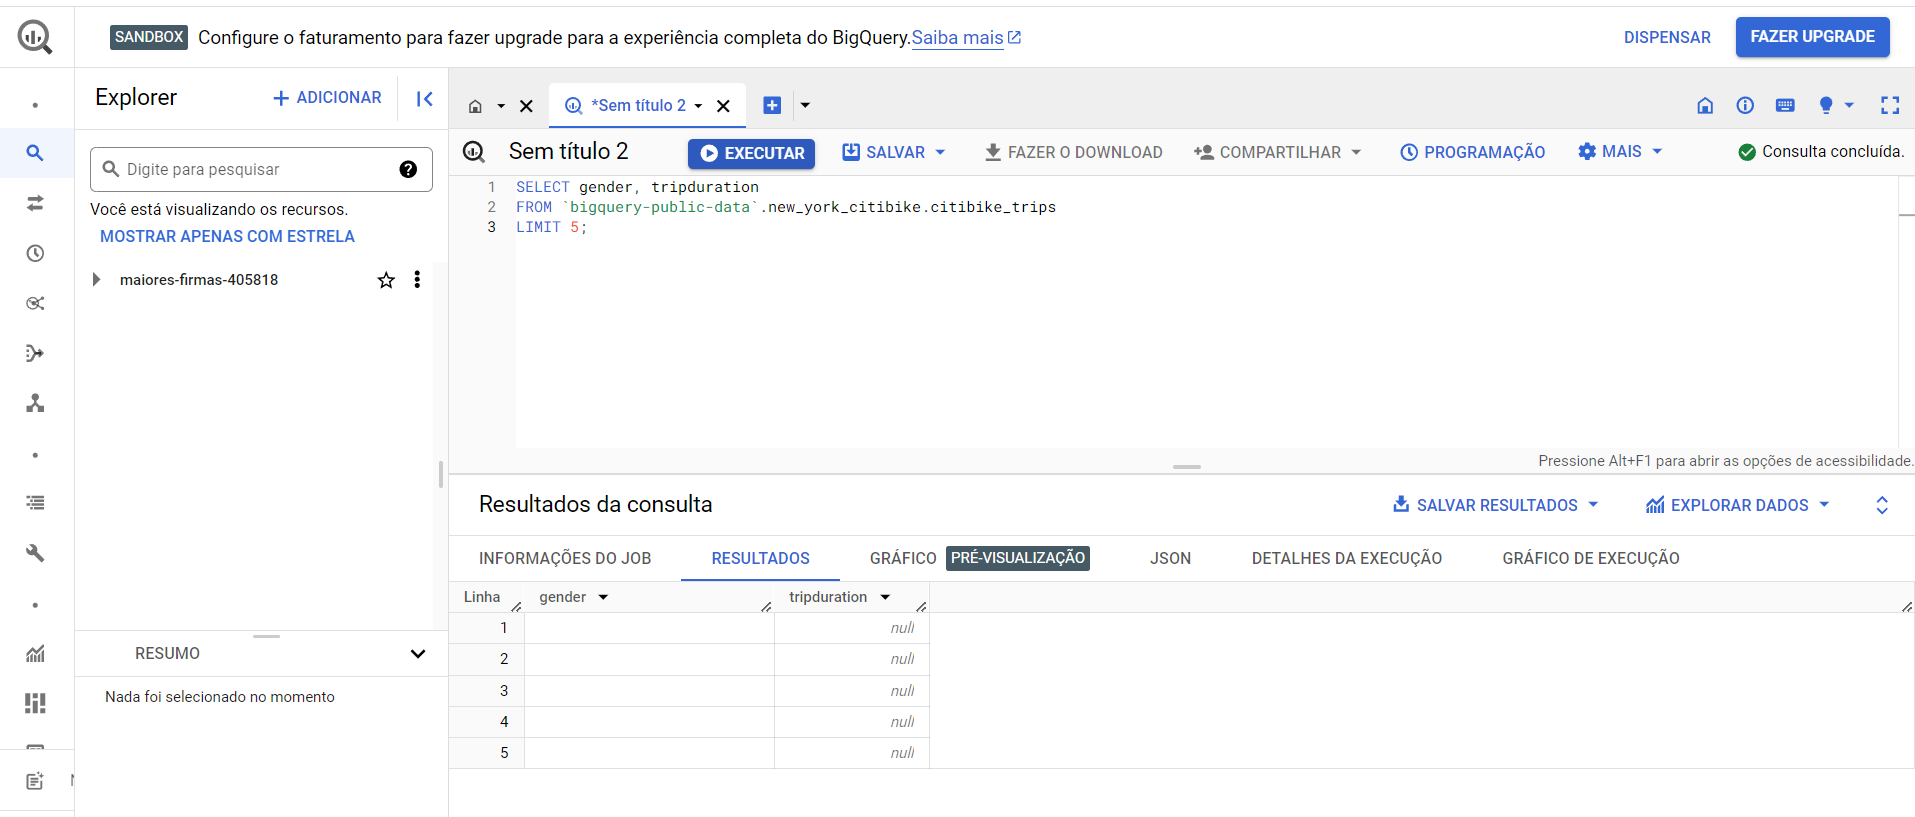Open DETALHES DA EXECUÇÃO tab
Screen dimensions: 1915x817
pos(1347,558)
